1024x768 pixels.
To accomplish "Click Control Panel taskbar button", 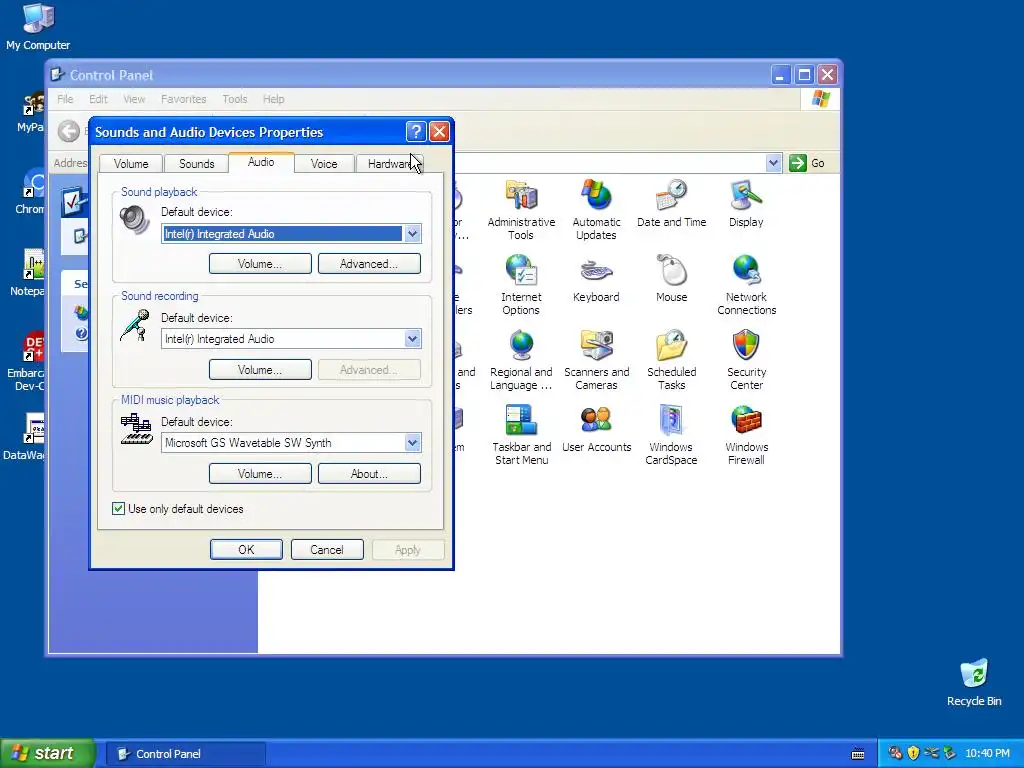I will click(185, 754).
